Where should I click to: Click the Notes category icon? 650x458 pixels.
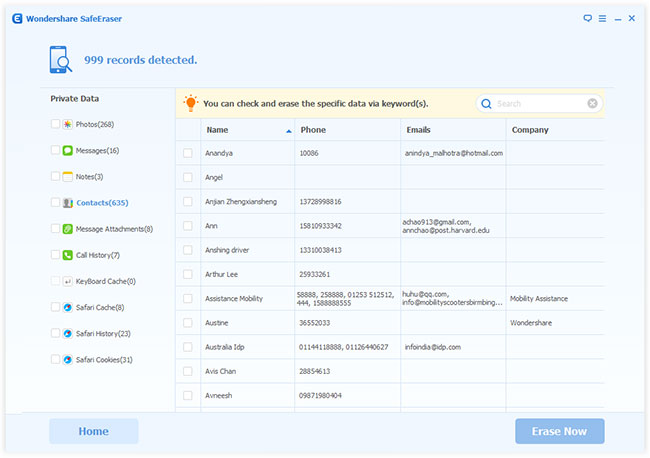coord(67,177)
